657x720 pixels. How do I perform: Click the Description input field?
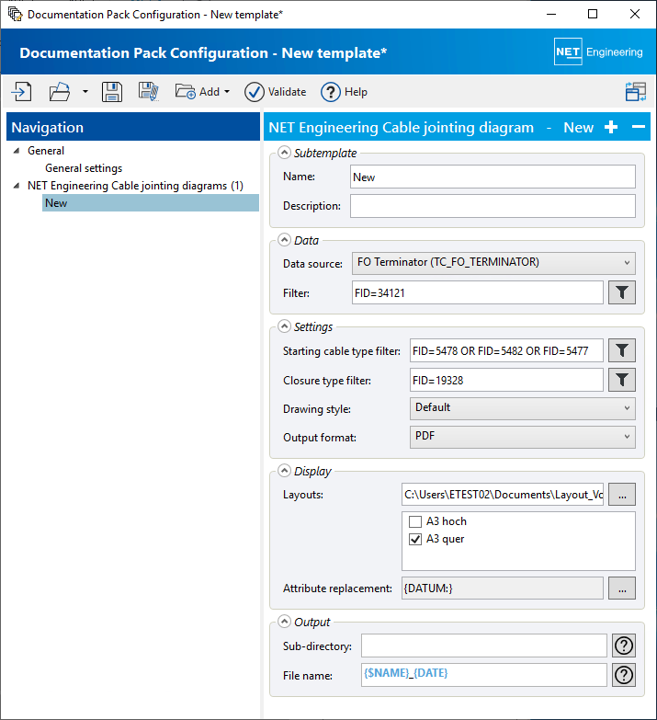(x=493, y=206)
